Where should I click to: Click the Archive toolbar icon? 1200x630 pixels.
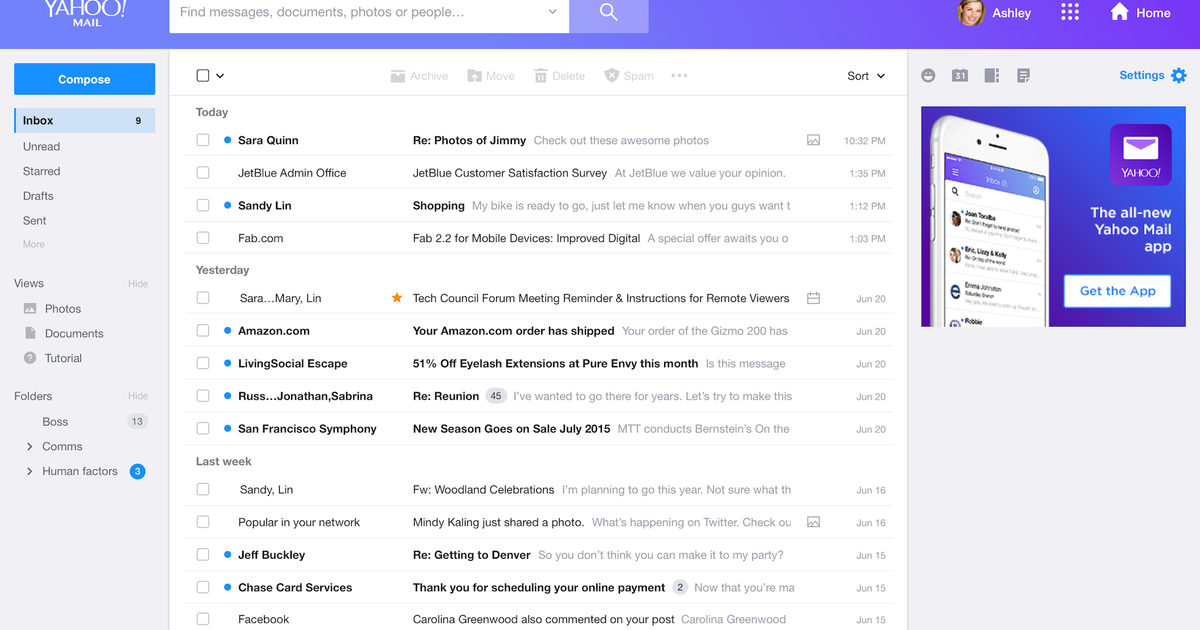click(x=398, y=76)
